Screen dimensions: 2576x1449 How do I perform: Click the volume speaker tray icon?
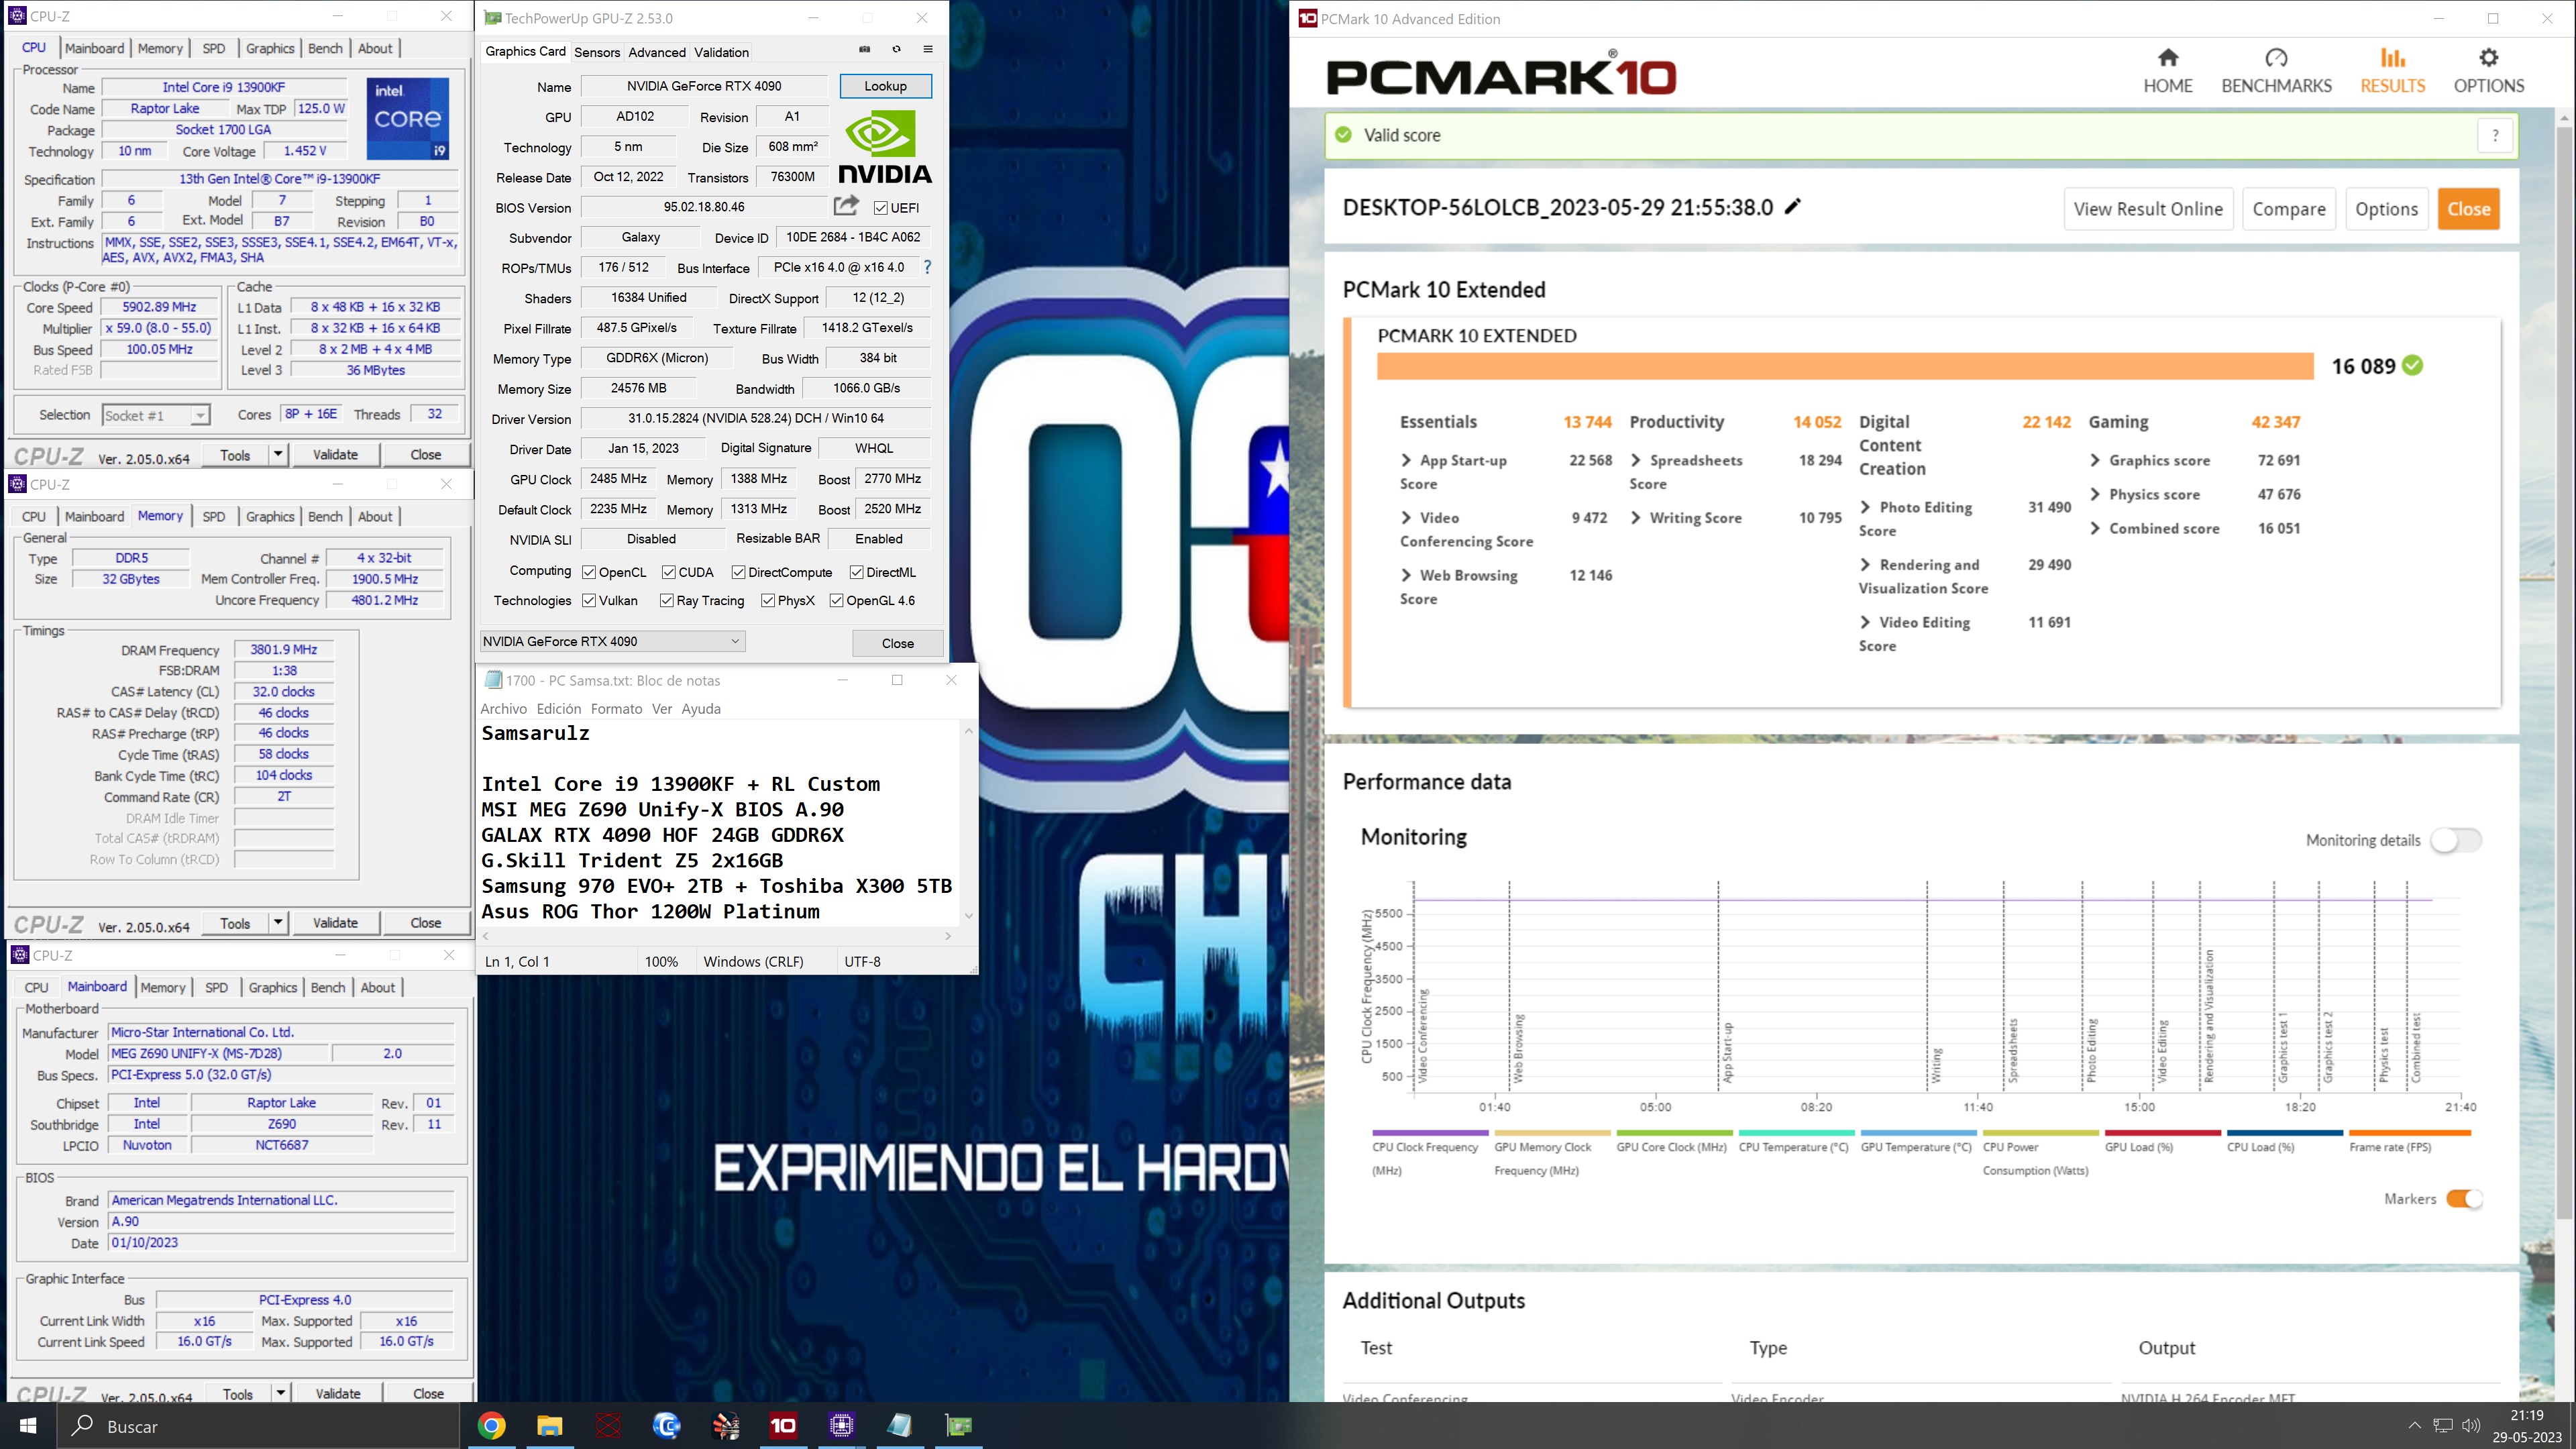(2471, 1426)
